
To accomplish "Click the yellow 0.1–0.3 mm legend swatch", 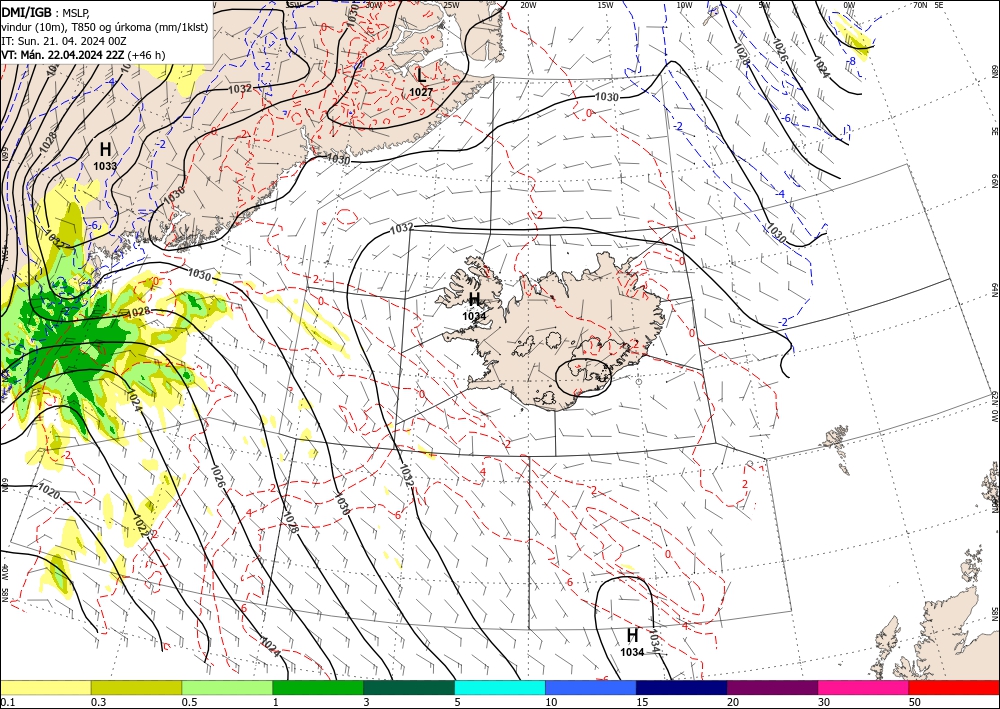I will (x=45, y=687).
